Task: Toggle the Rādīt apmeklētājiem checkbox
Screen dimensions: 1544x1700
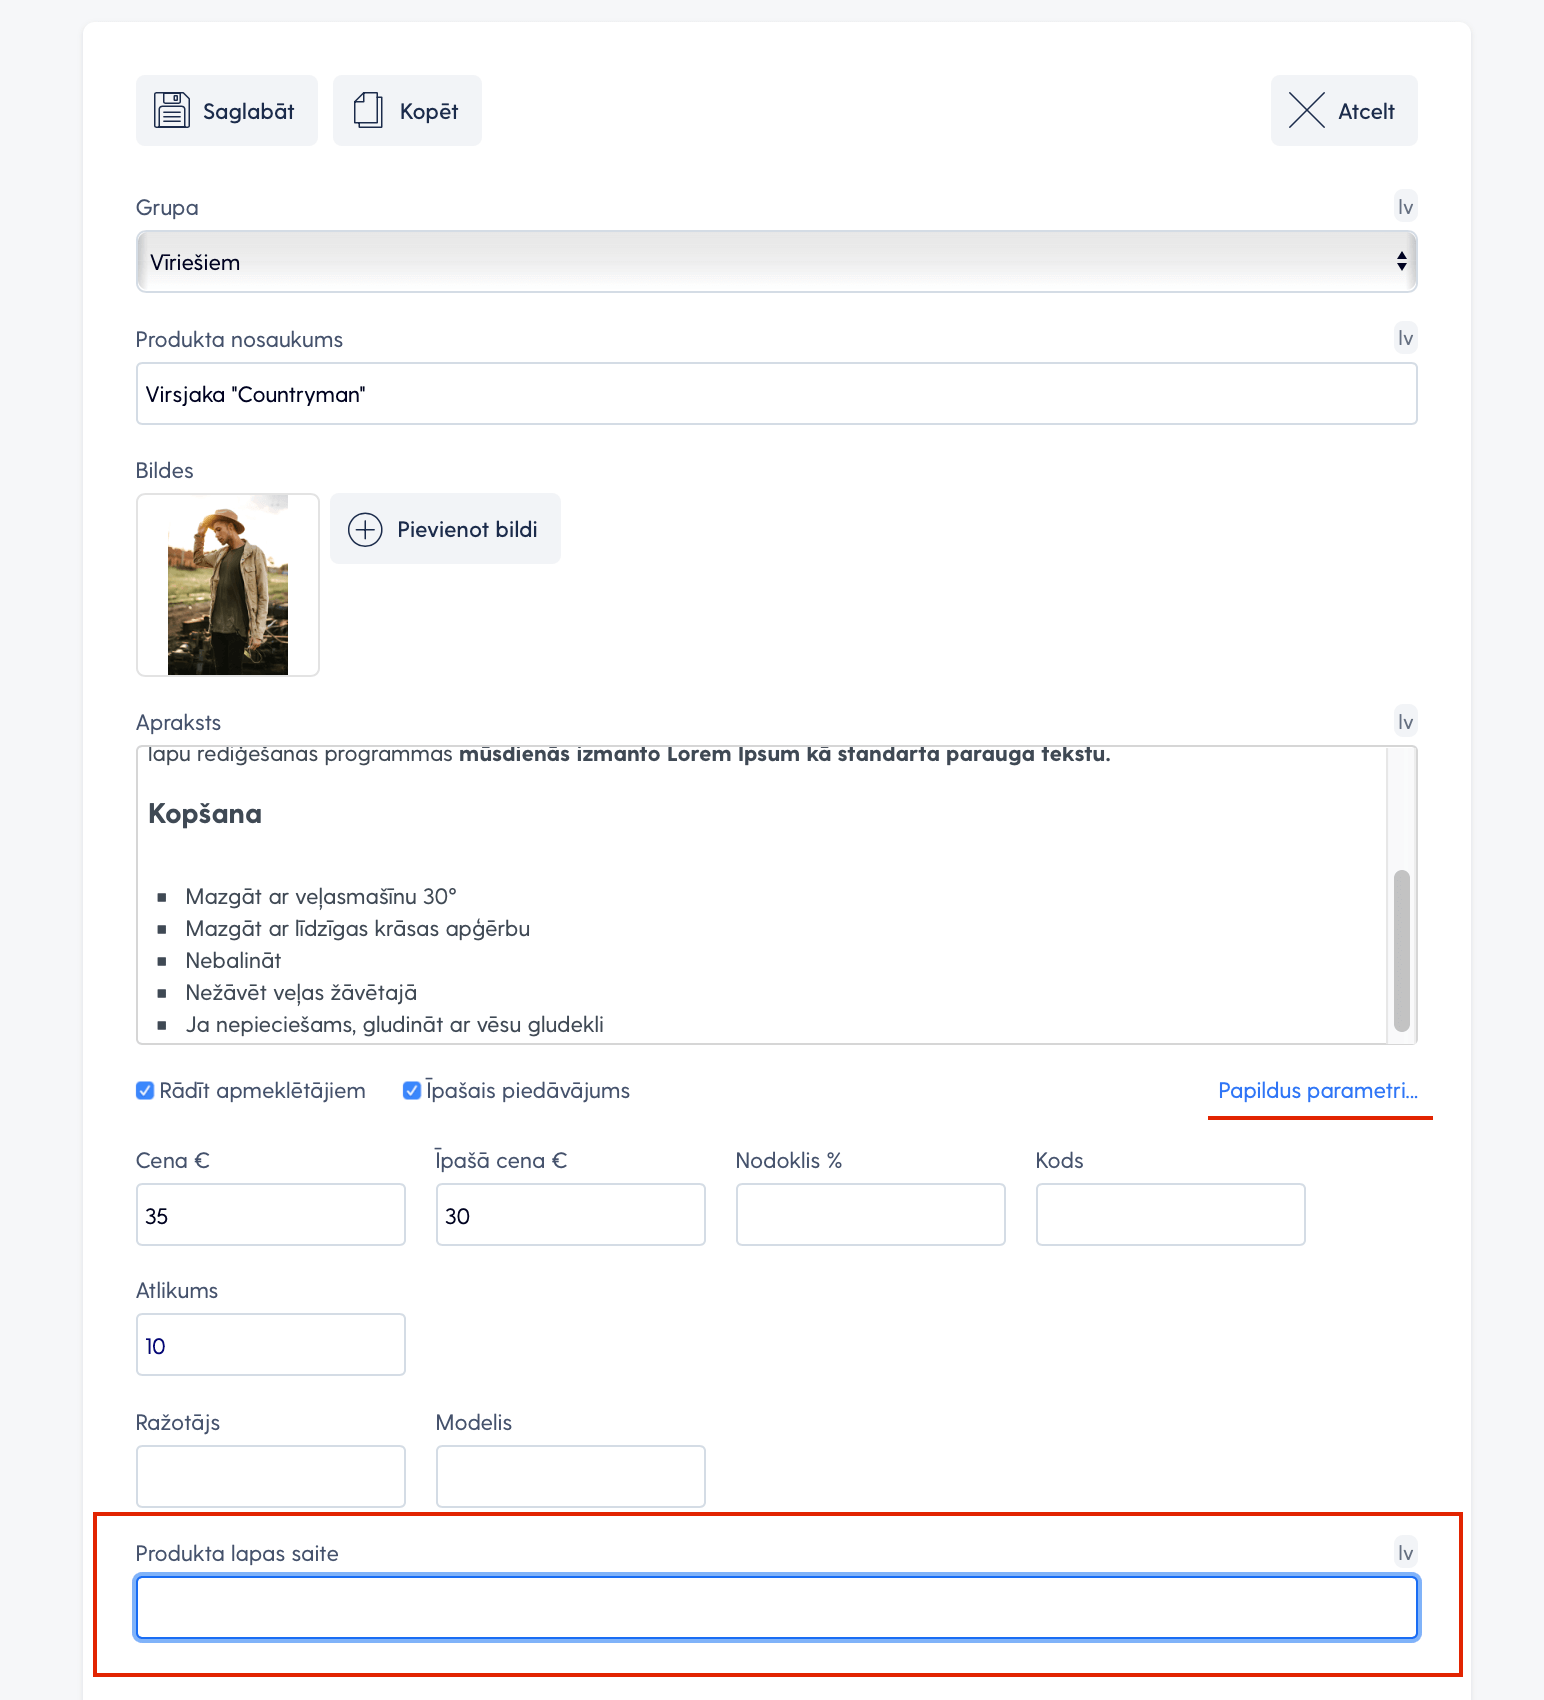Action: tap(145, 1090)
